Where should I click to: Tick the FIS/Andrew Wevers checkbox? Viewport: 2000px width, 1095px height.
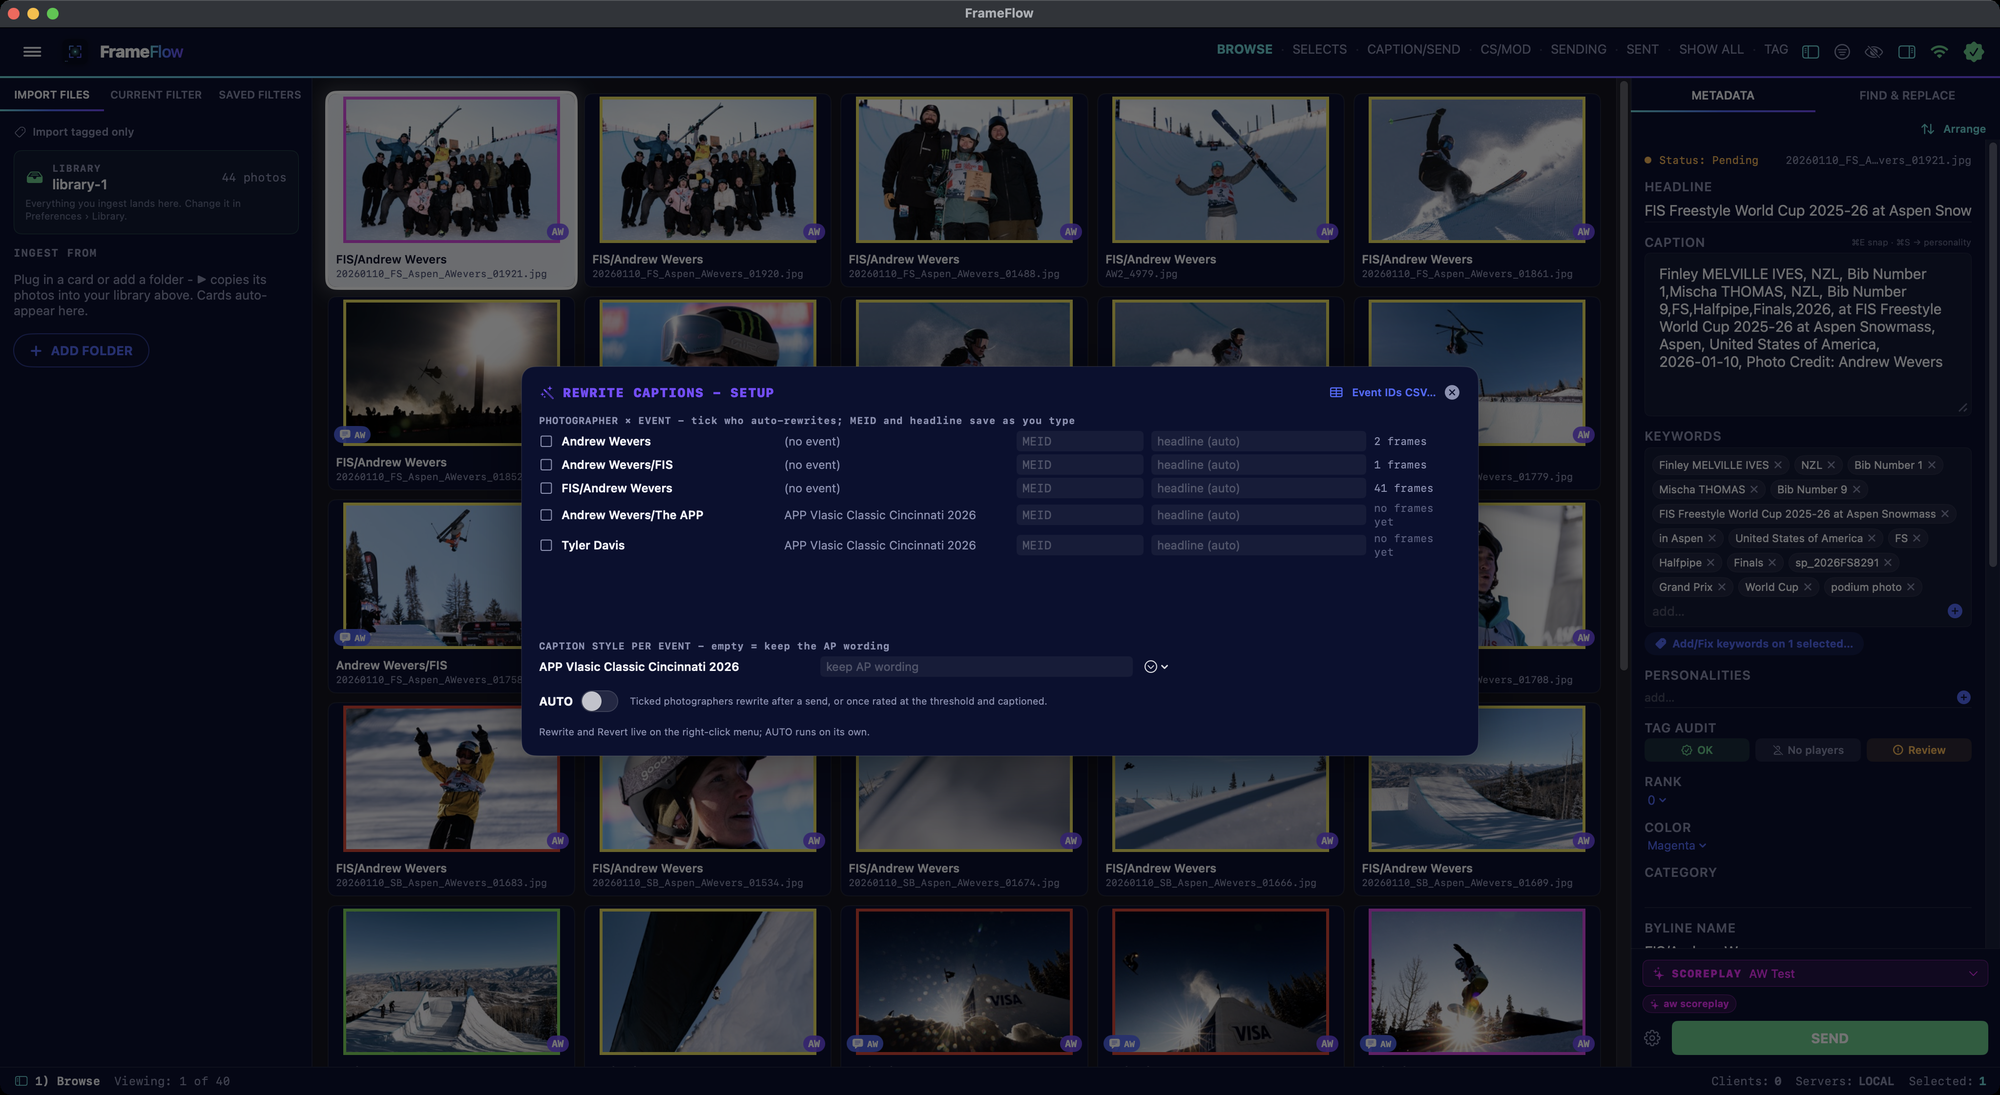(546, 489)
